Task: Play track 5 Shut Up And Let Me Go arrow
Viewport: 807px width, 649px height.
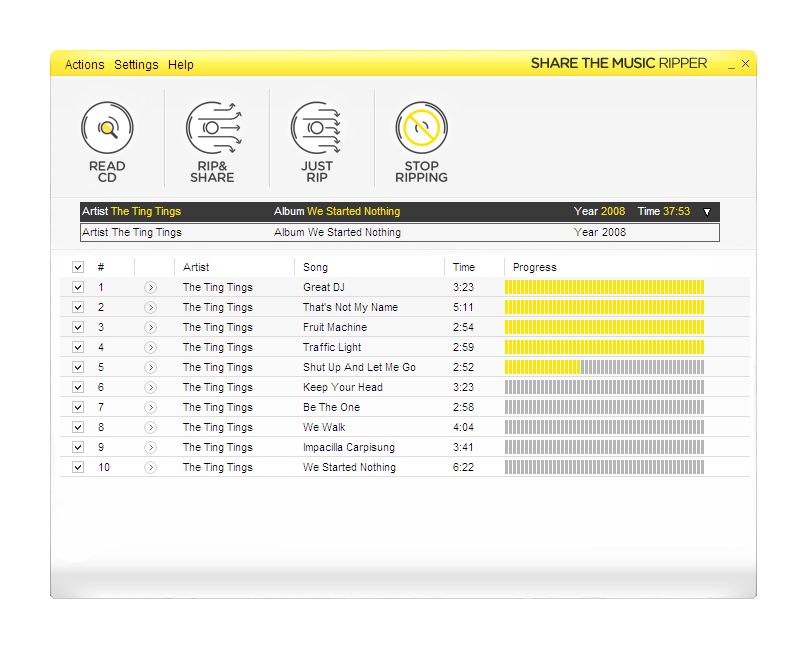Action: 150,367
